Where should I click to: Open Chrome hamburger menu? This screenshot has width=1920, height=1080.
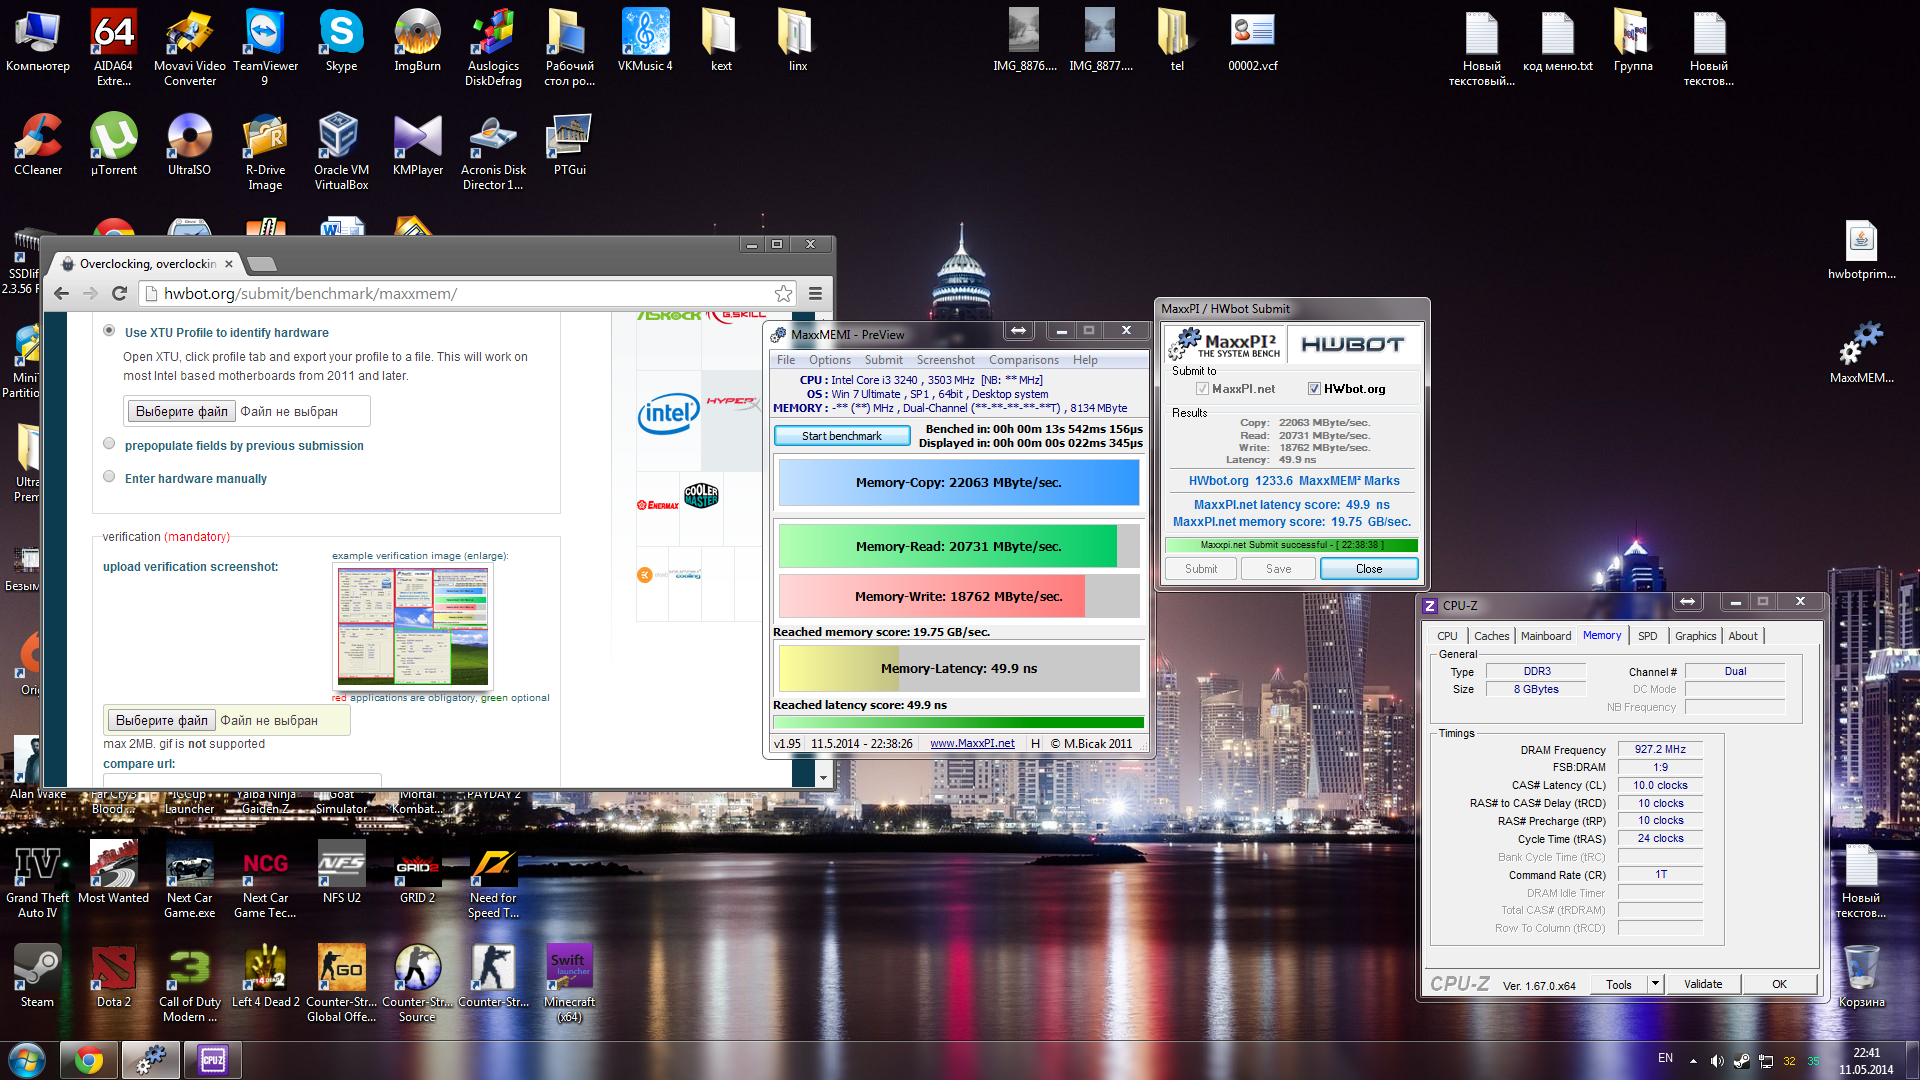[815, 293]
